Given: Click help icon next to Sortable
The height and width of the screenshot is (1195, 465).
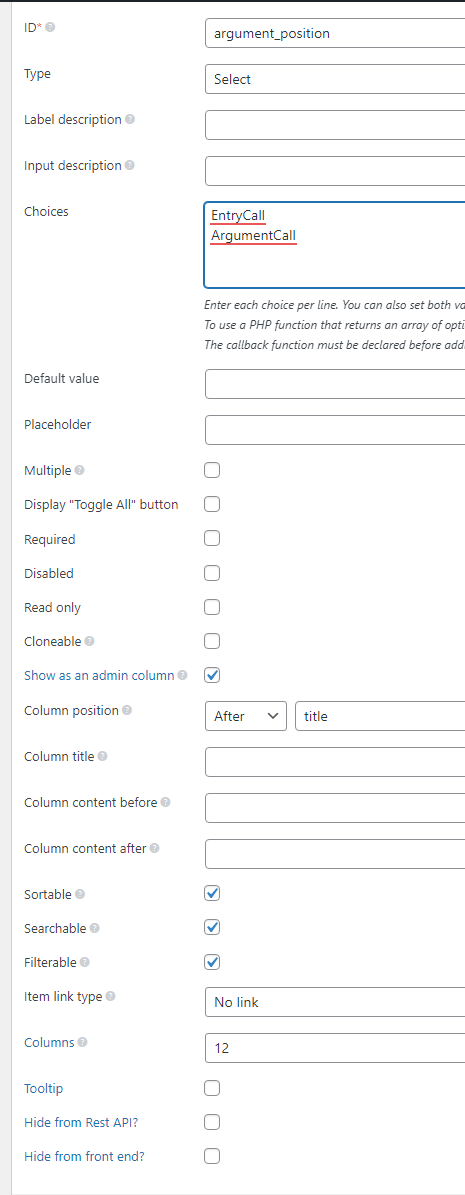Looking at the screenshot, I should click(80, 894).
